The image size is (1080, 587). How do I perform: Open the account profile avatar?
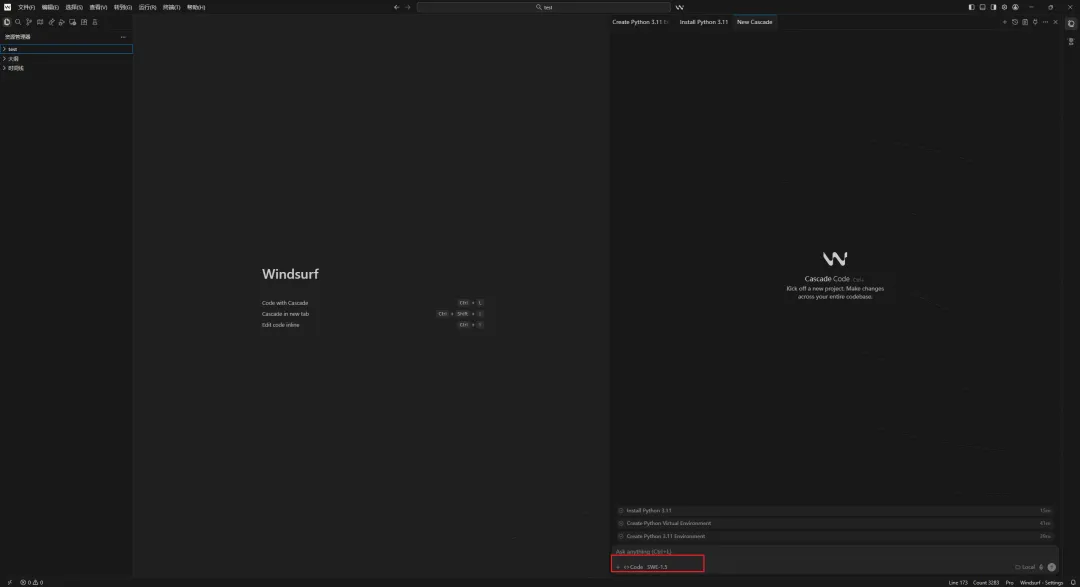pyautogui.click(x=1015, y=7)
